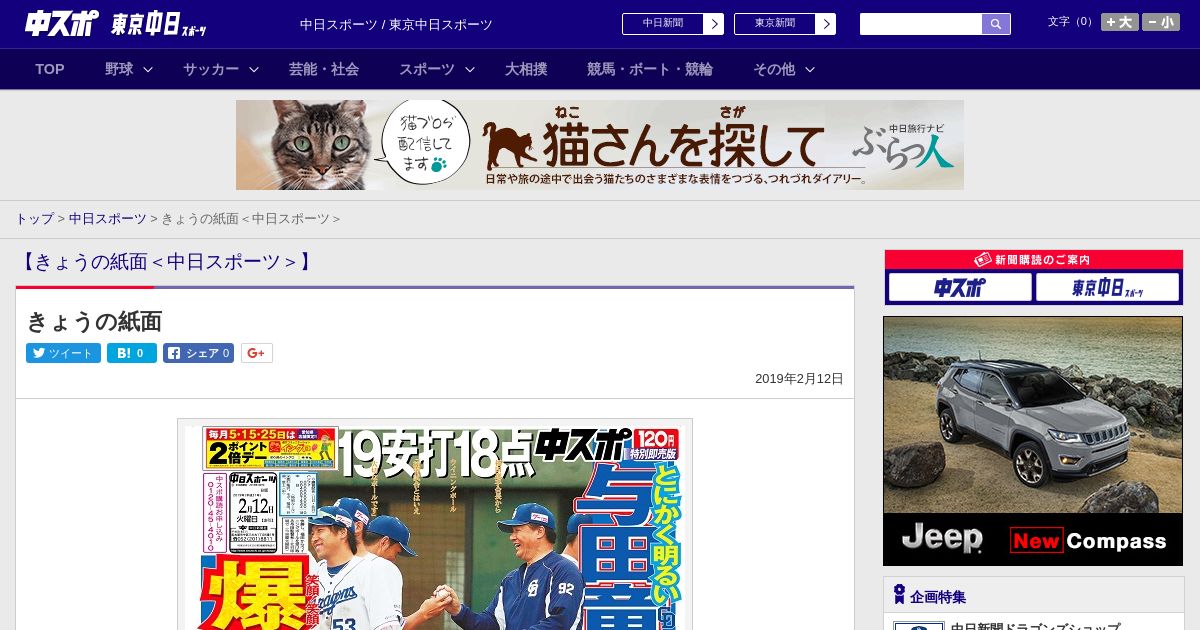Click the 文字（0） text size label
This screenshot has height=630, width=1200.
pos(1070,22)
